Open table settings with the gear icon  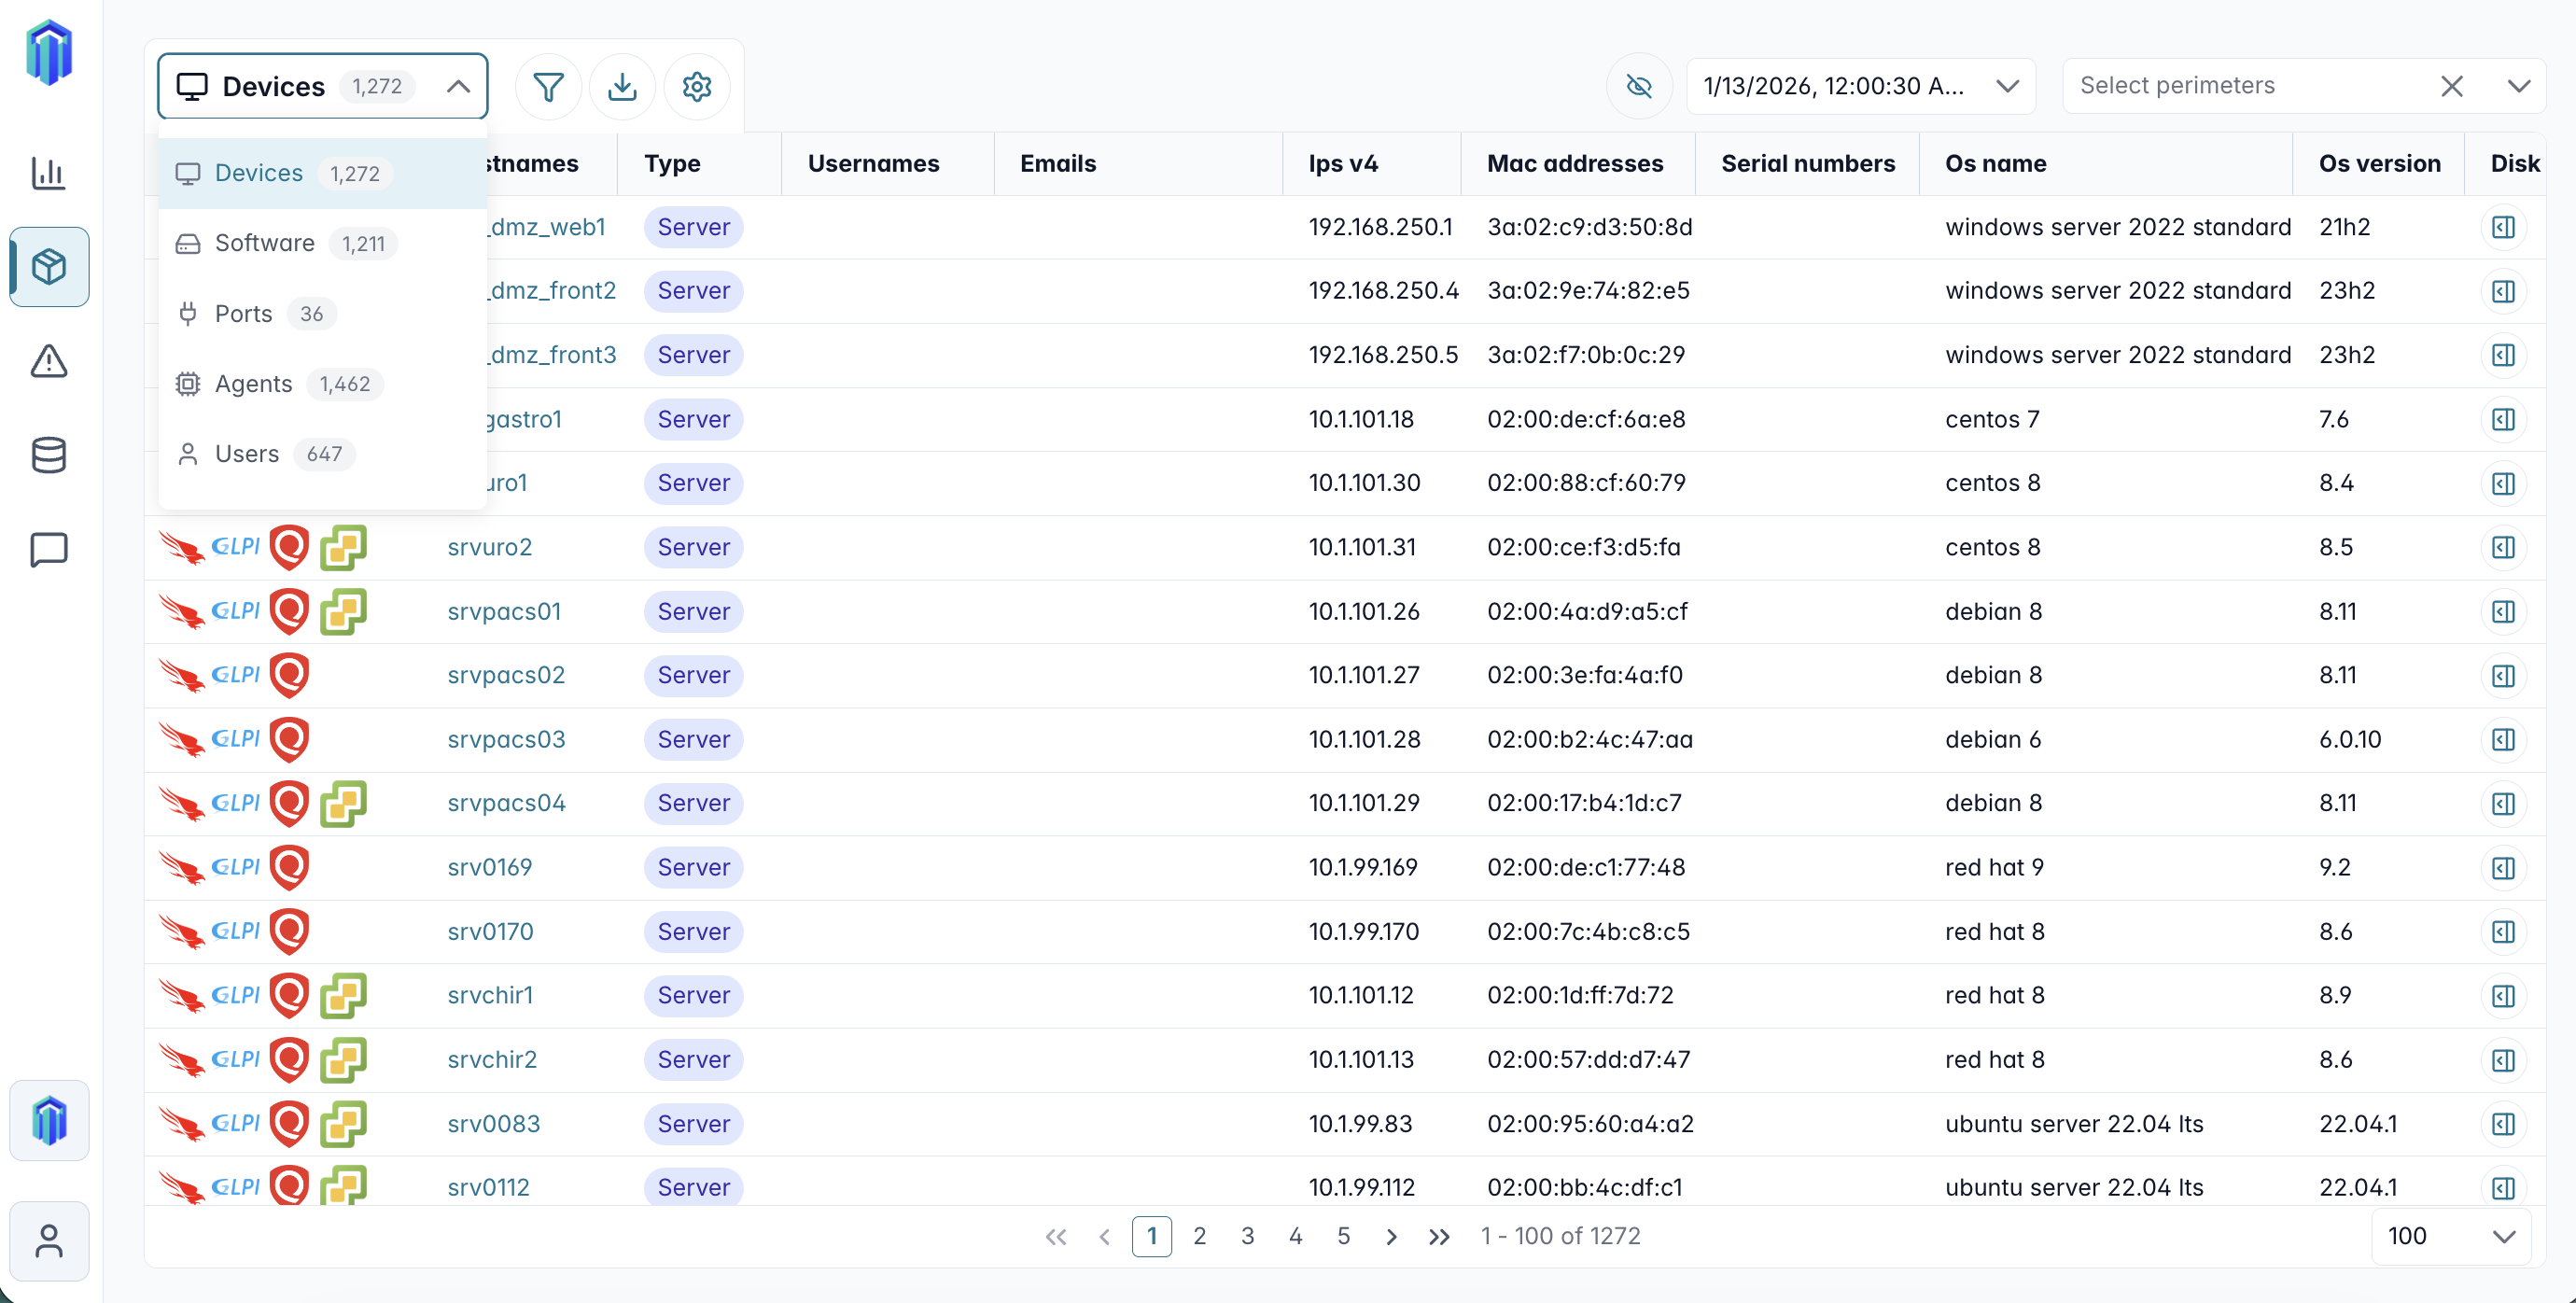click(x=697, y=86)
